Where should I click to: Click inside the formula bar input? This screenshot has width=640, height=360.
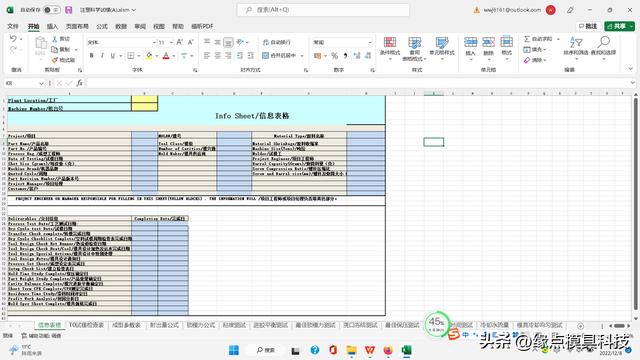coord(357,83)
